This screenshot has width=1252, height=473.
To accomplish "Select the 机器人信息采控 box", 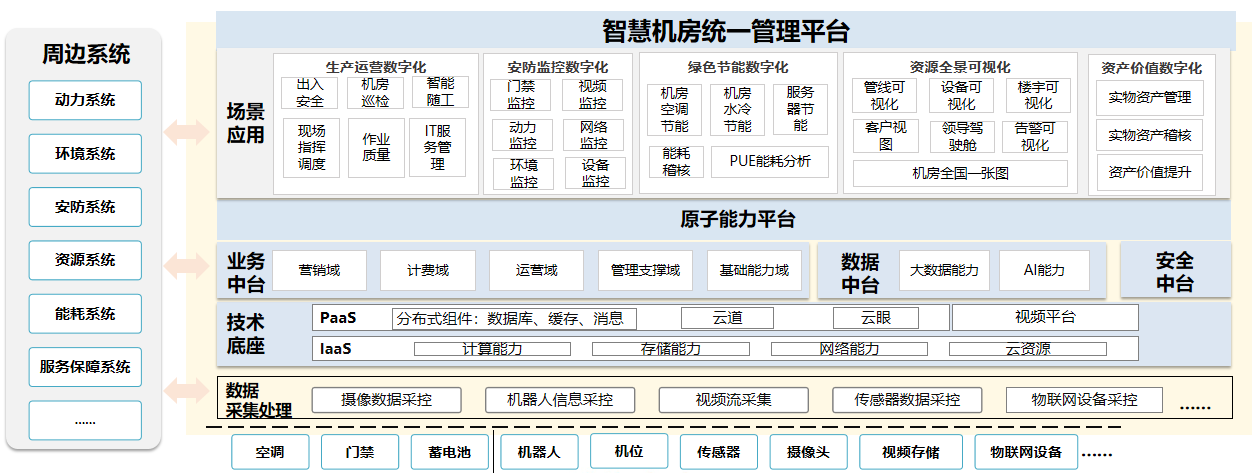I will [561, 400].
